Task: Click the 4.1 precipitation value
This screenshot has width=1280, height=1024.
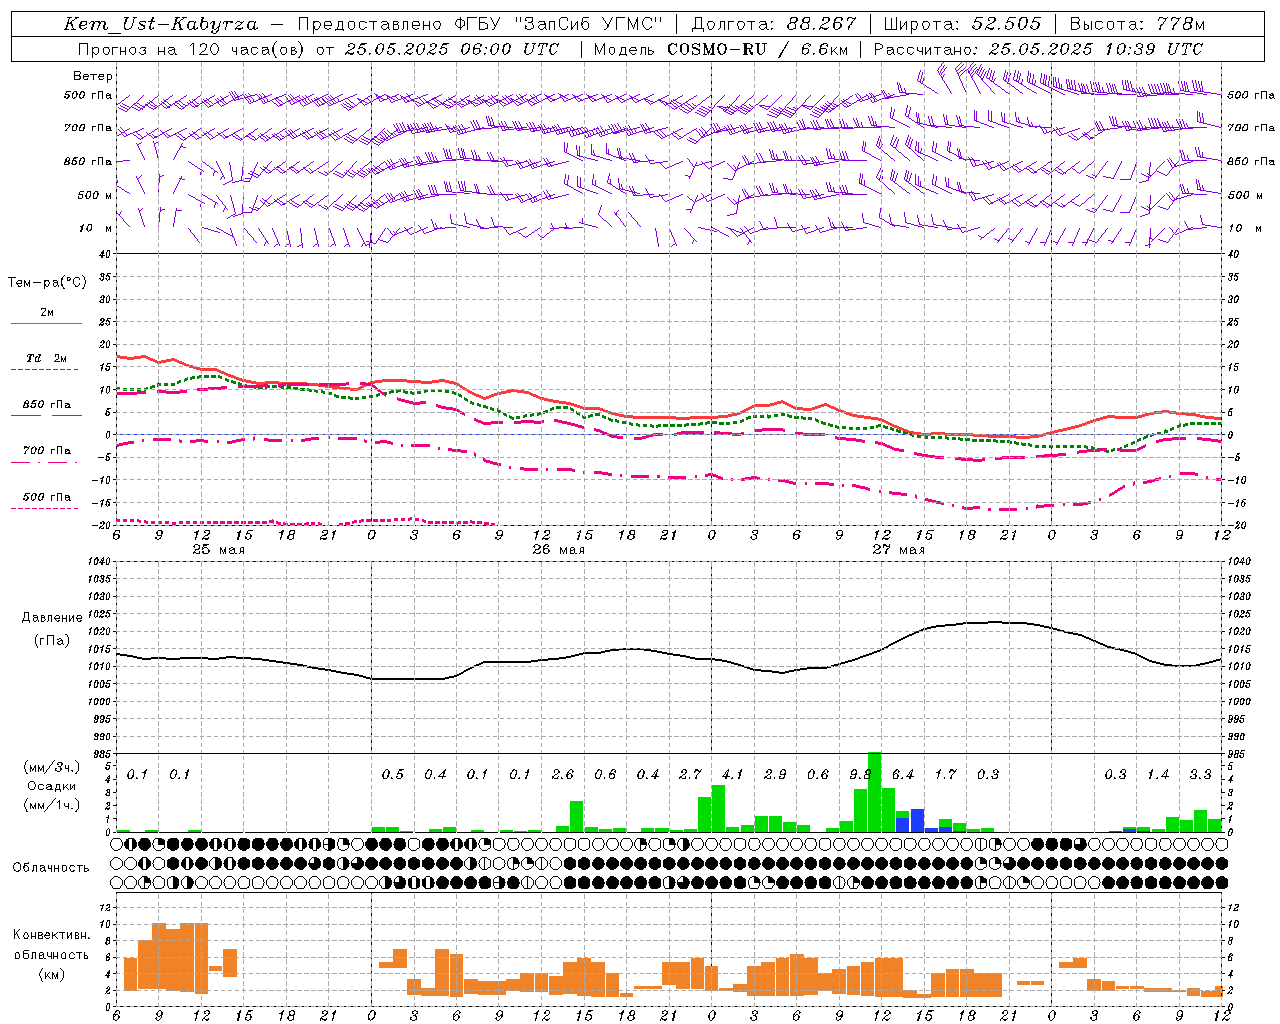Action: point(733,775)
